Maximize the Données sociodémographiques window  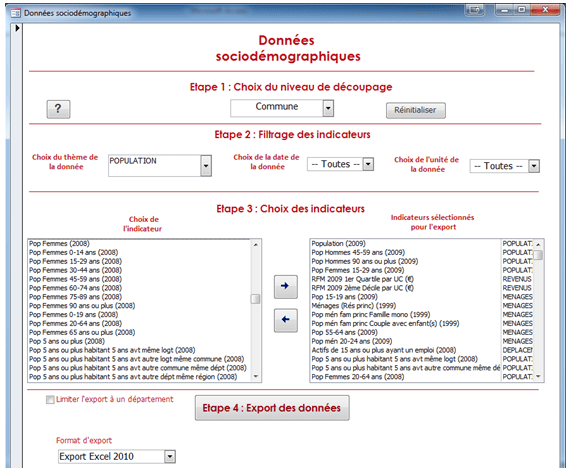pos(522,10)
